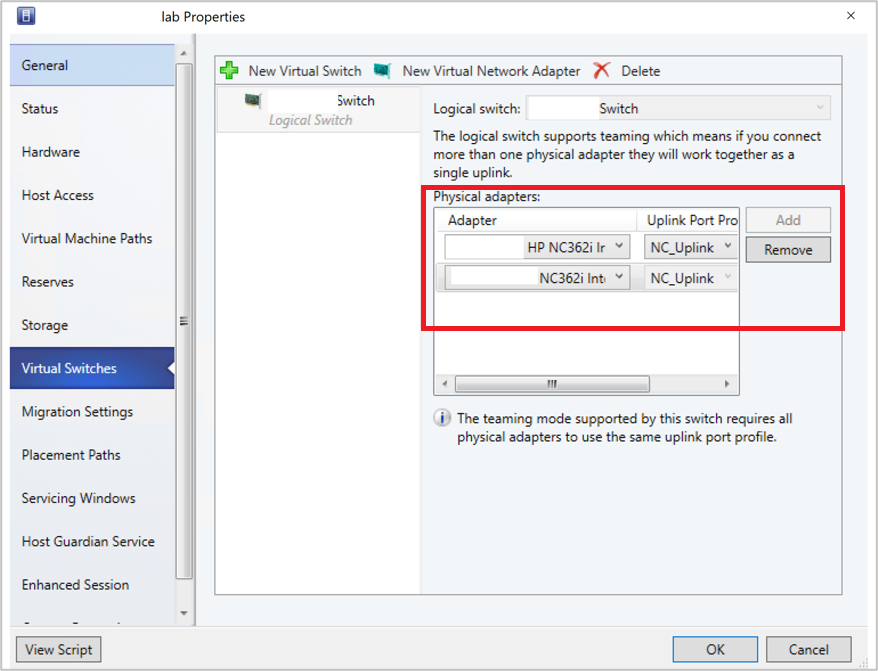The width and height of the screenshot is (878, 671).
Task: Go to Placement Paths
Action: point(92,455)
